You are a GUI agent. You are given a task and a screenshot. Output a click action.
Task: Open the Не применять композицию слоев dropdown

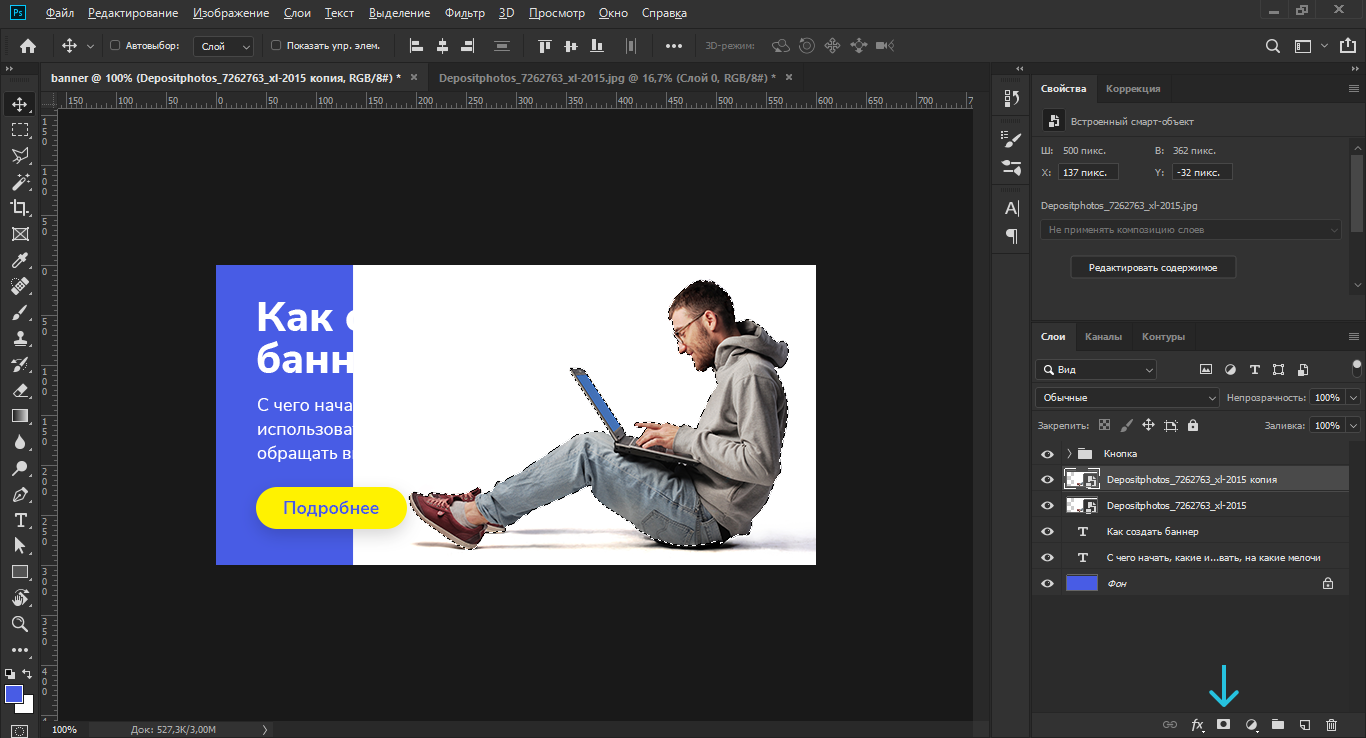coord(1191,229)
